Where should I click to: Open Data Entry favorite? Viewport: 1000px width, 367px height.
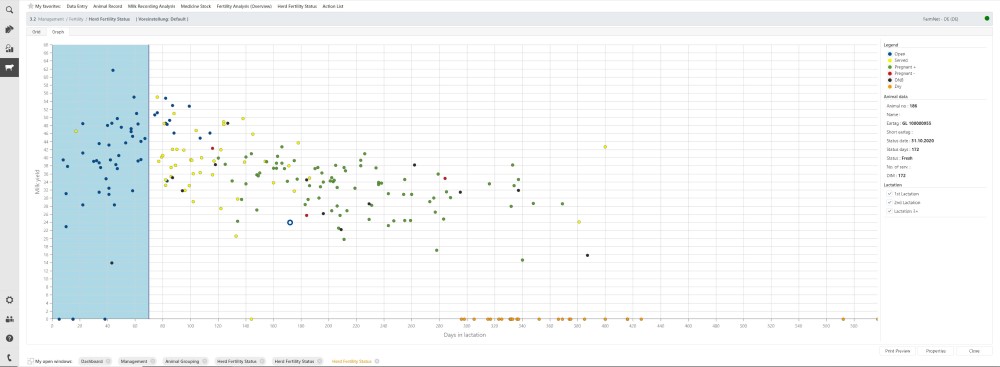[77, 6]
